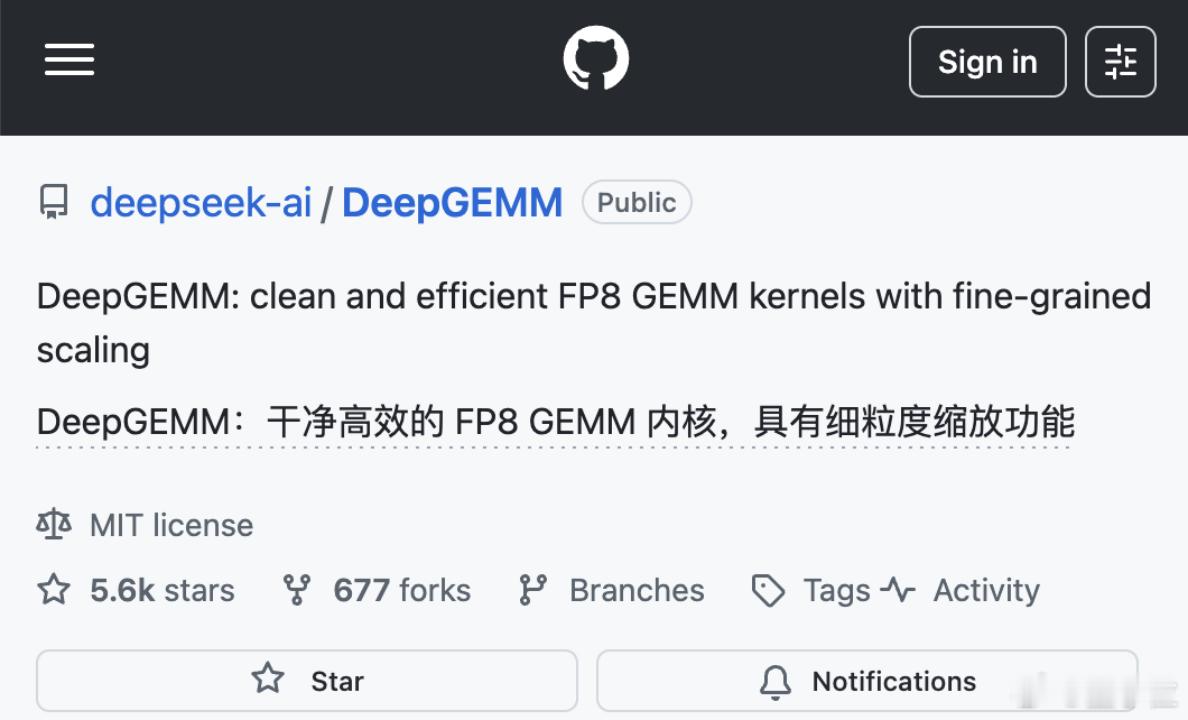Click the fork icon beside 677 forks
The width and height of the screenshot is (1188, 720).
[296, 590]
